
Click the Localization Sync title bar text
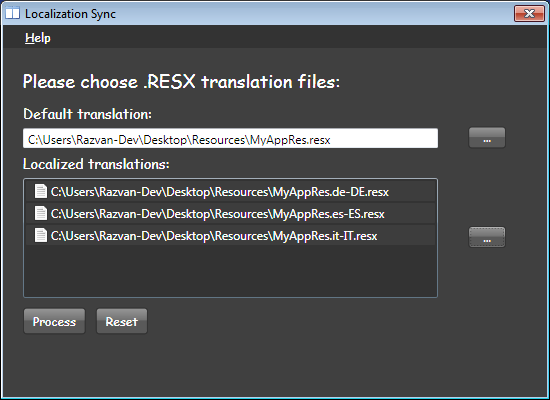tap(70, 14)
